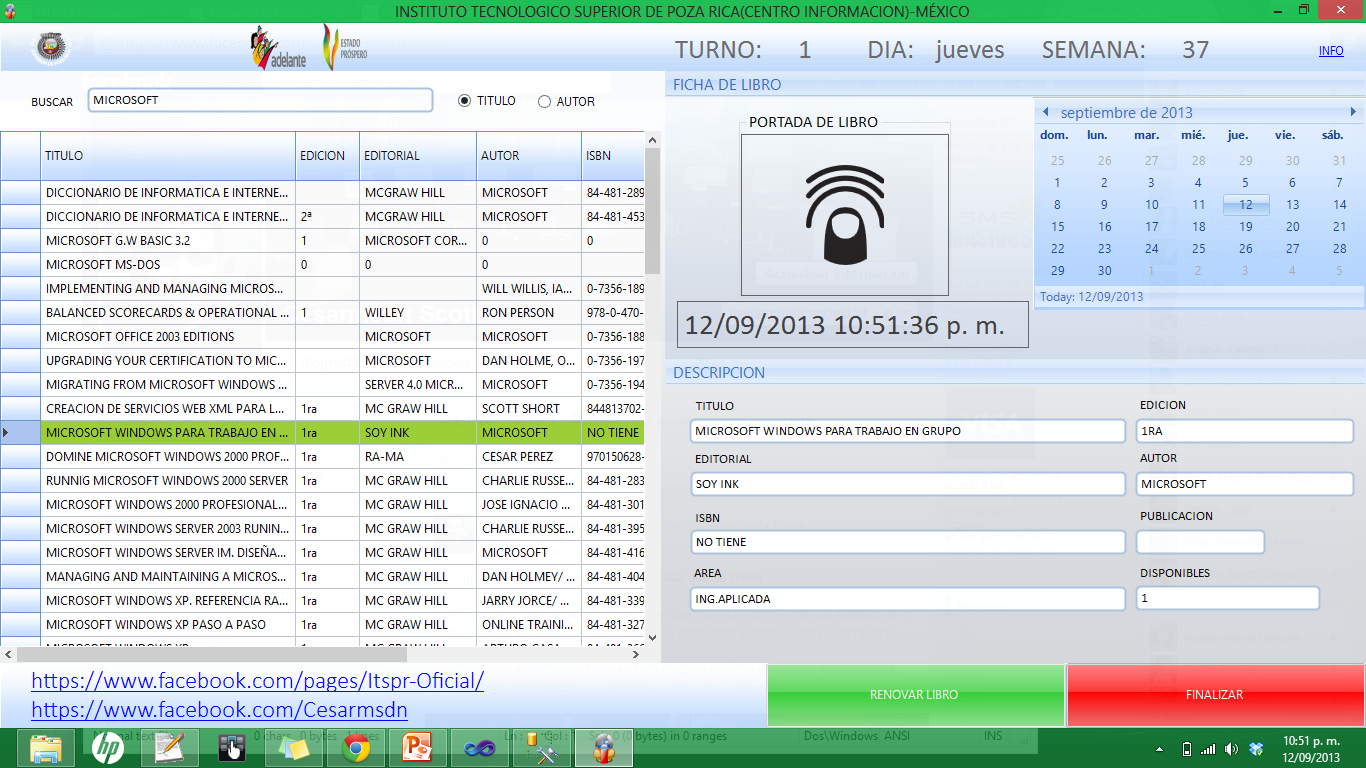Select row 'MICROSOFT OFFICE 2003 EDITIONS'
Viewport: 1366px width, 768px height.
pos(322,337)
